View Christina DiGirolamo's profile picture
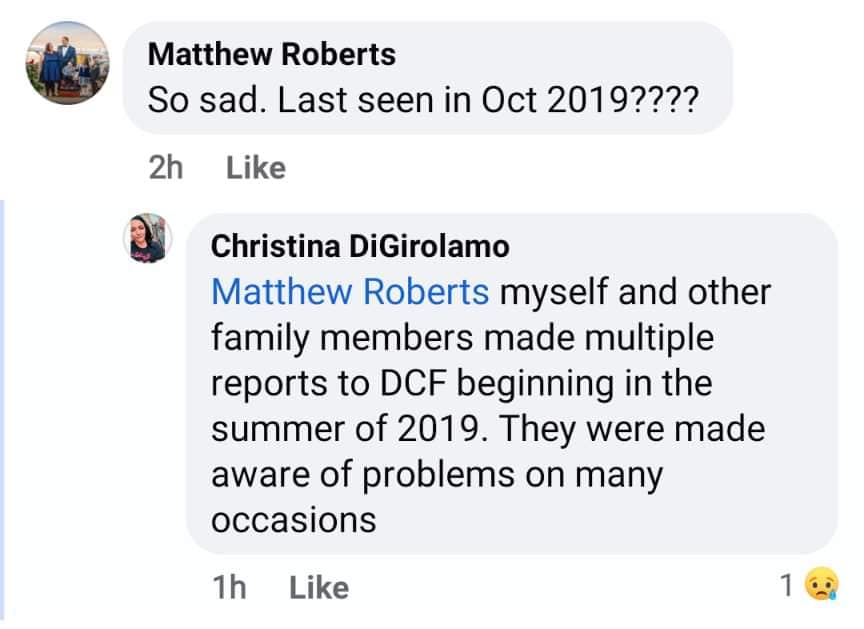Image resolution: width=864 pixels, height=629 pixels. [148, 238]
